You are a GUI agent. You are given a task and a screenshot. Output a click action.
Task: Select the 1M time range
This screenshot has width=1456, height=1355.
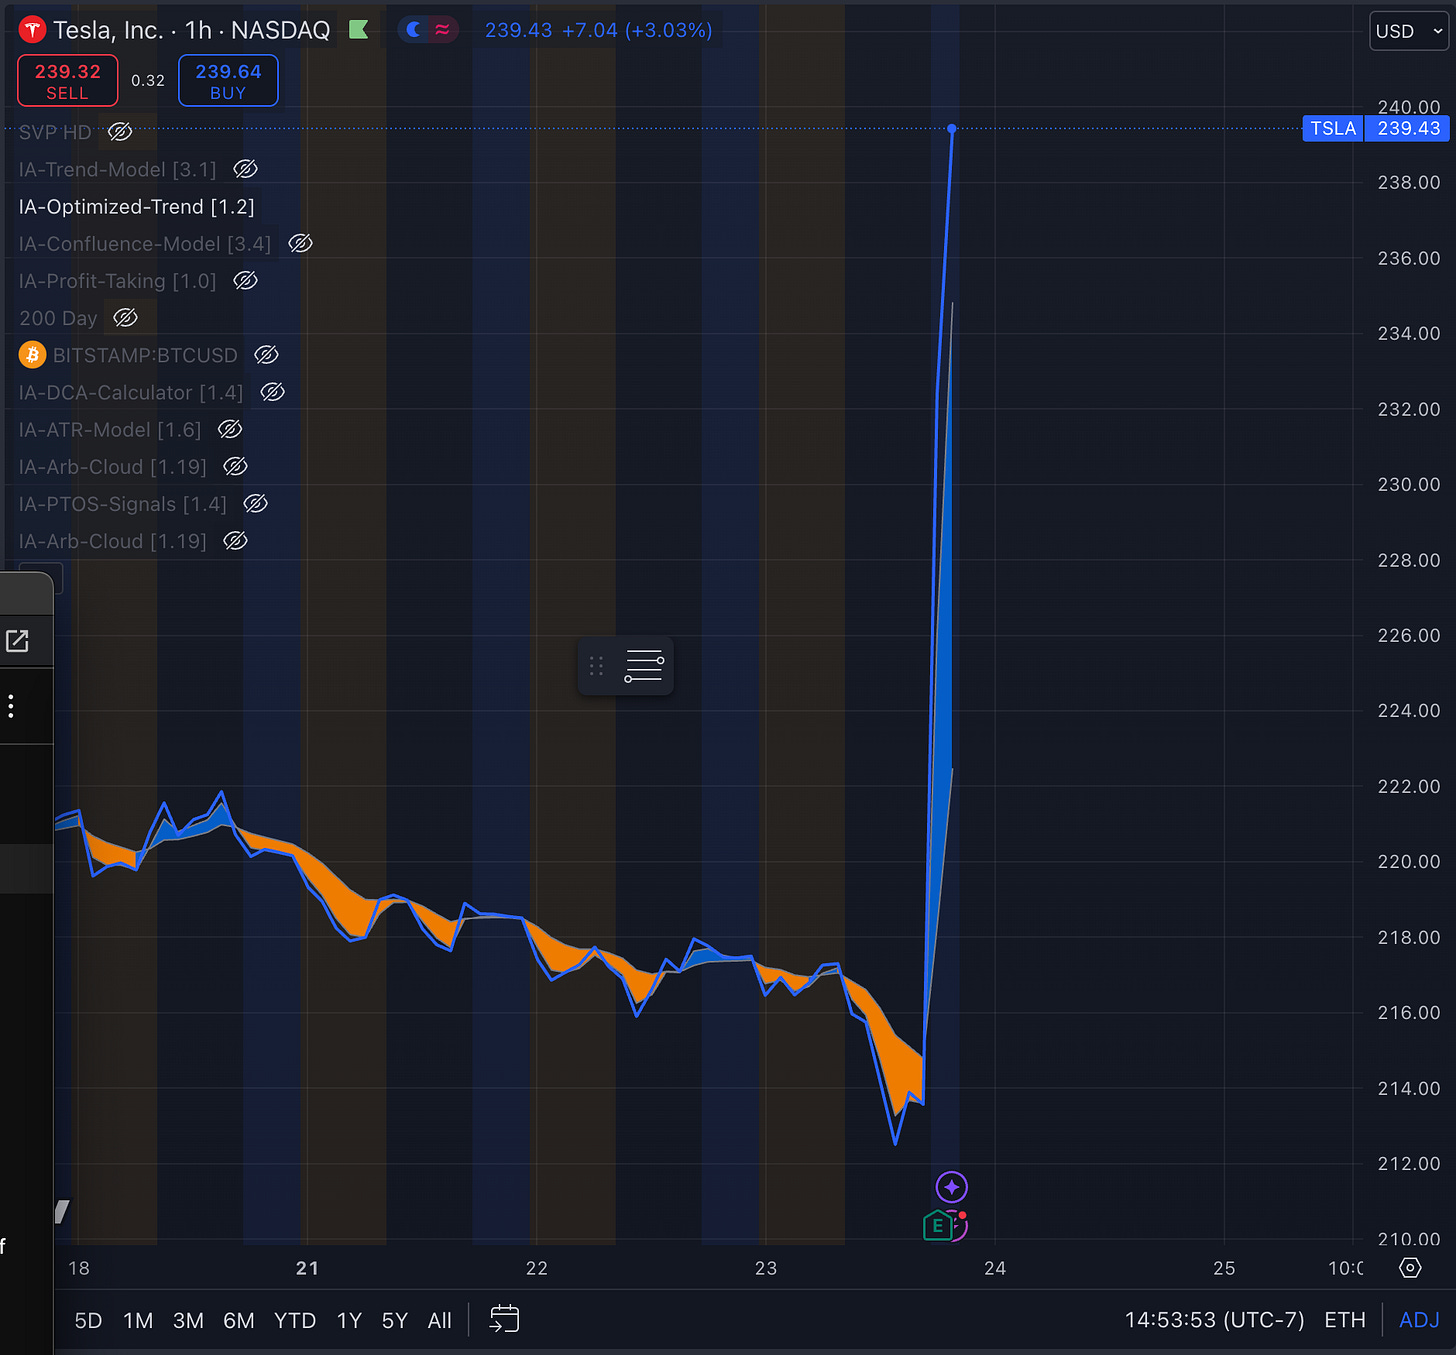click(138, 1320)
